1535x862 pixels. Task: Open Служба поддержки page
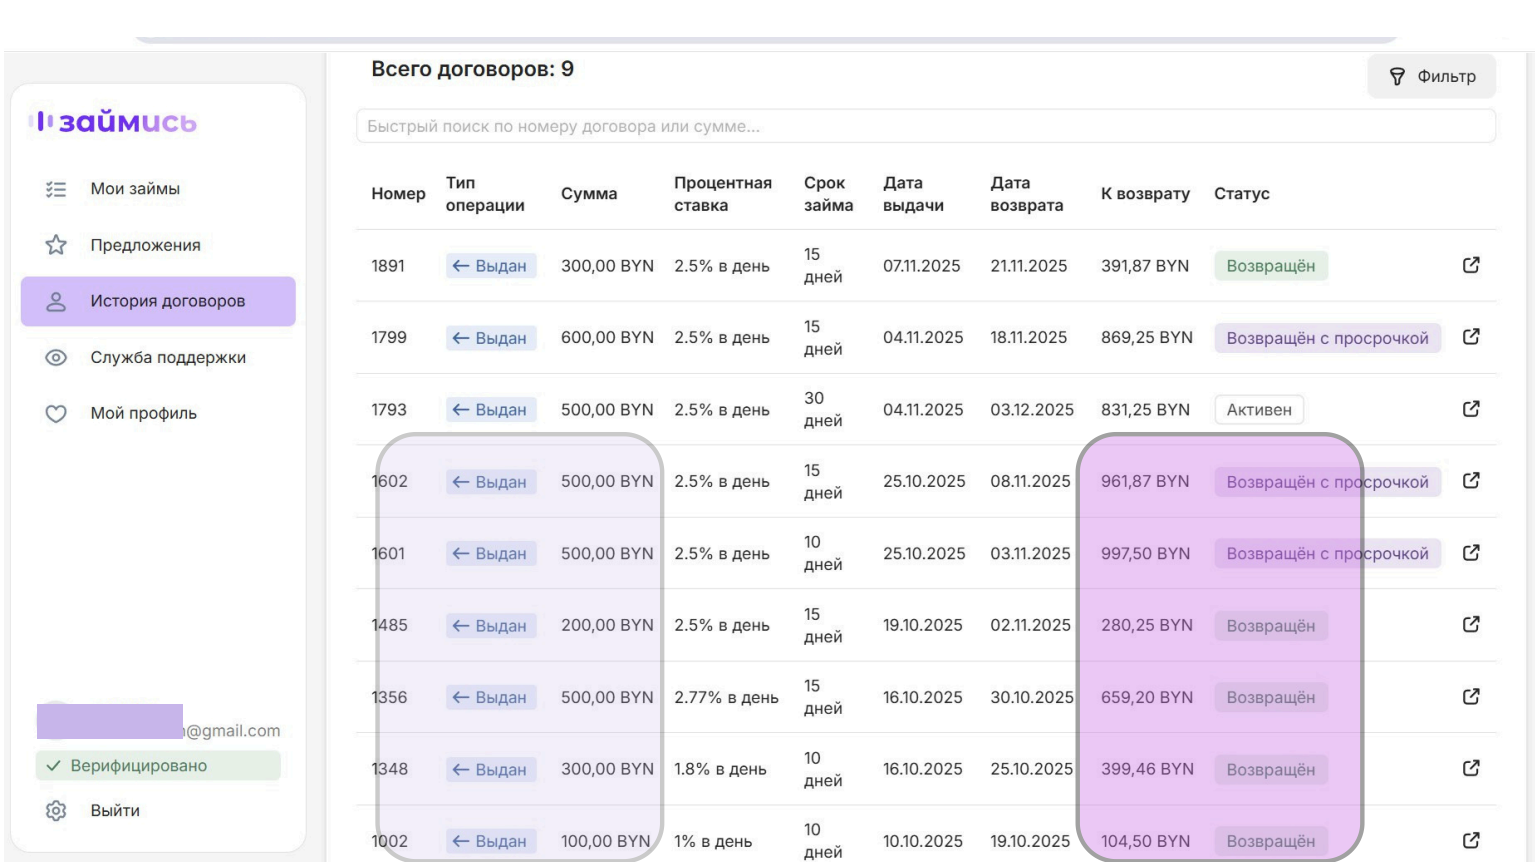tap(167, 357)
